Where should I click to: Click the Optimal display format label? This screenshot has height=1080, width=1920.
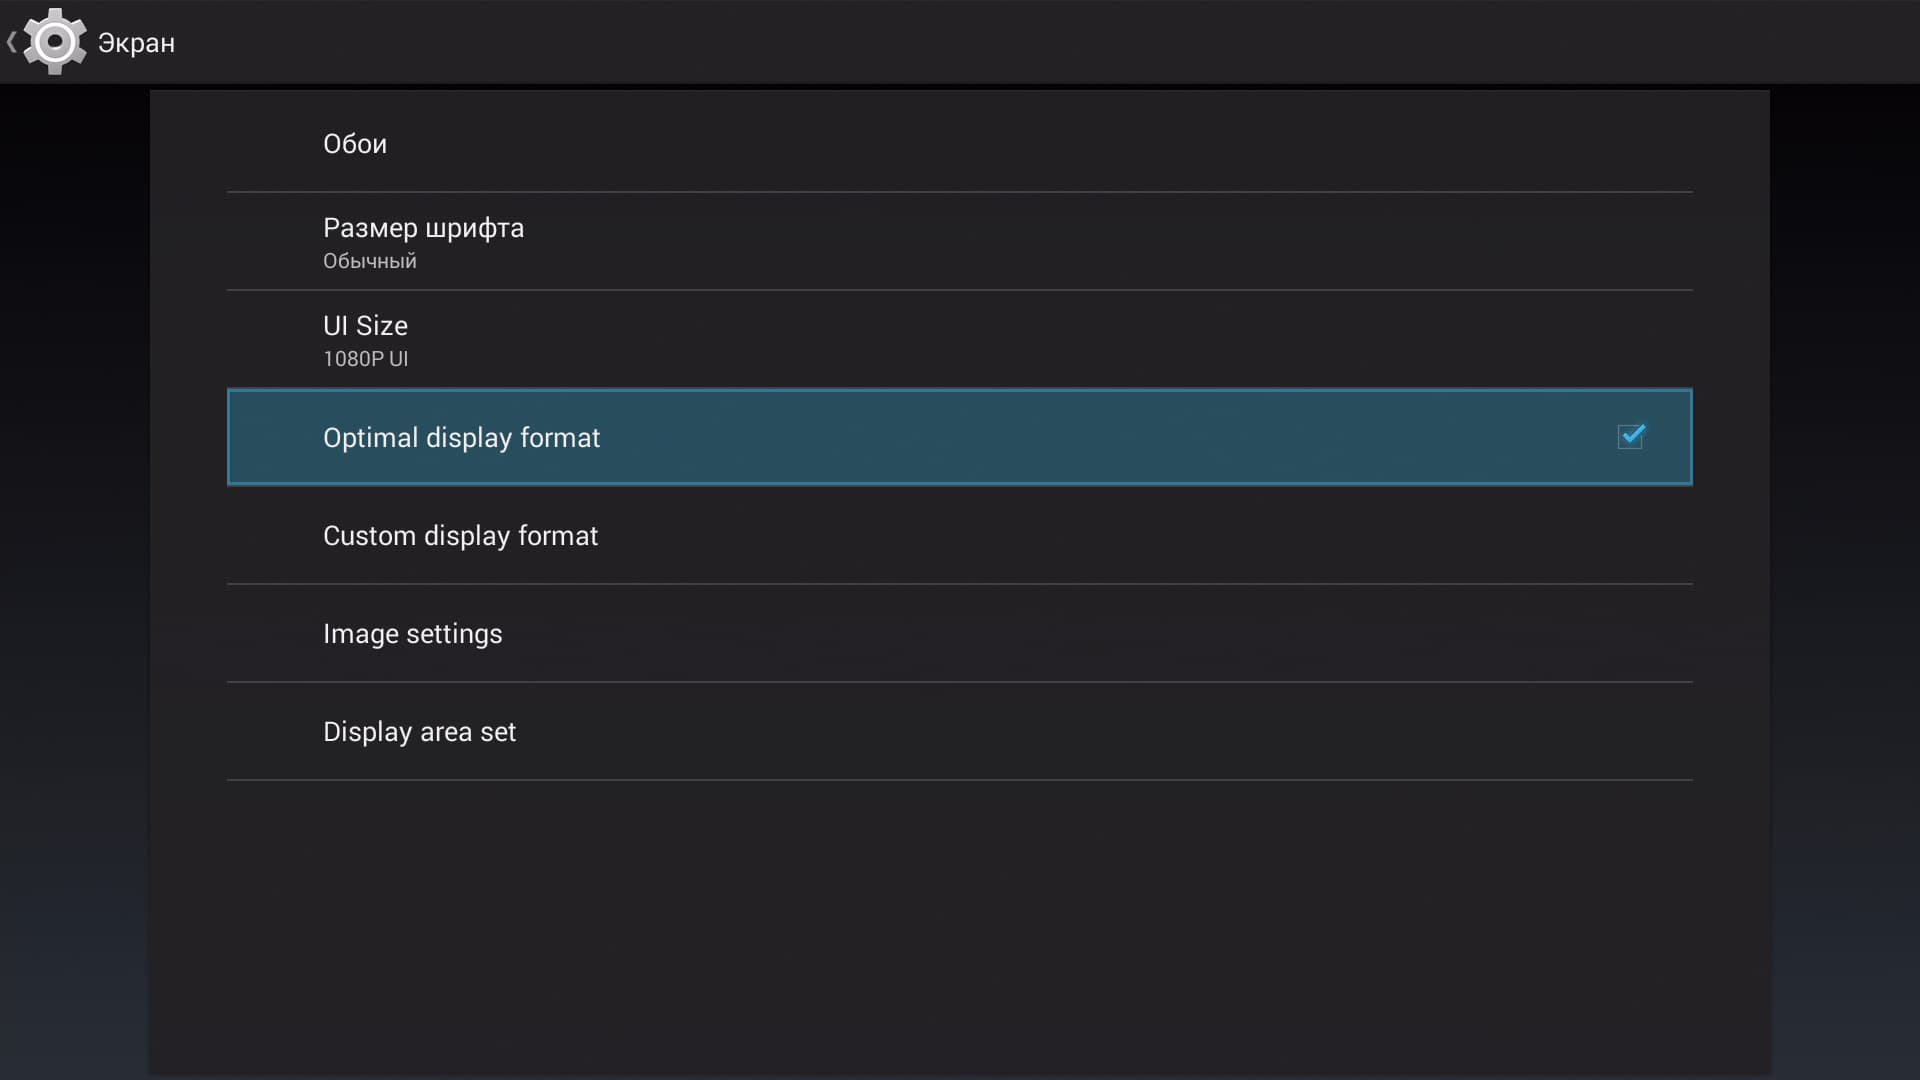click(x=461, y=438)
